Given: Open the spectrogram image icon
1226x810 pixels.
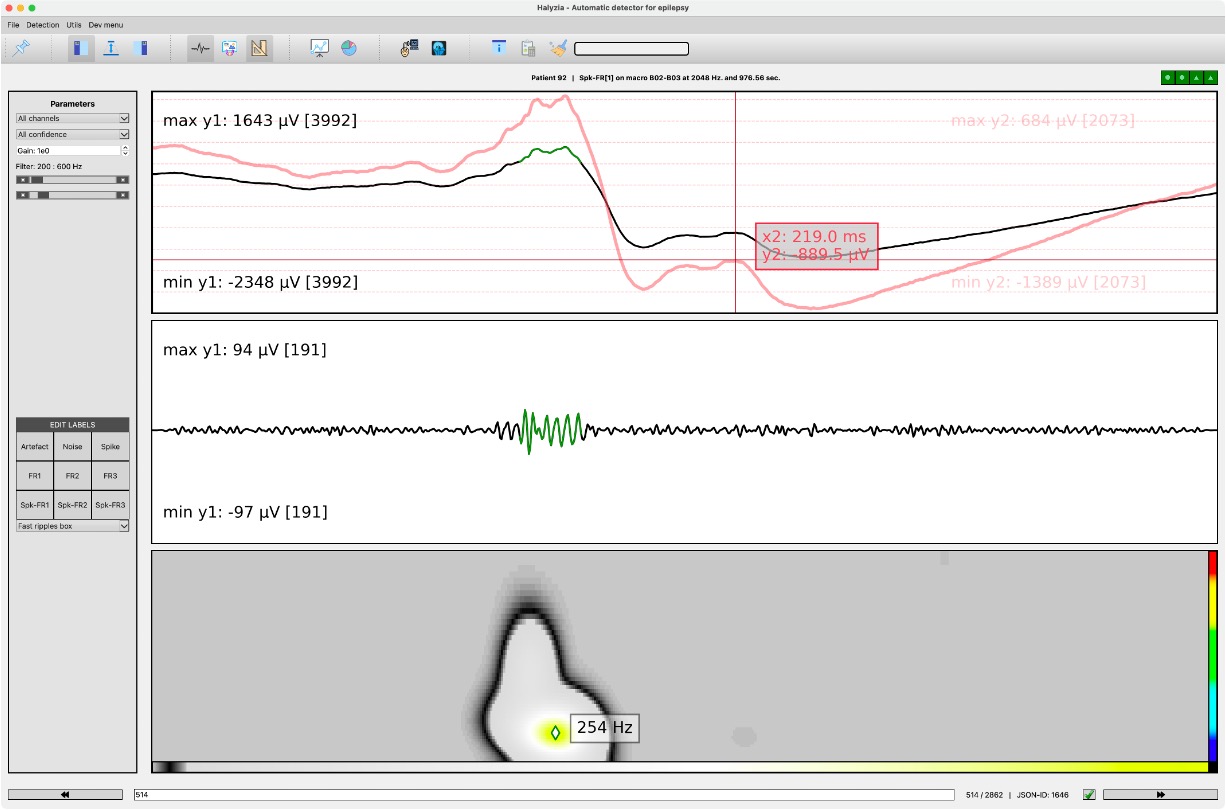Looking at the screenshot, I should click(x=229, y=47).
